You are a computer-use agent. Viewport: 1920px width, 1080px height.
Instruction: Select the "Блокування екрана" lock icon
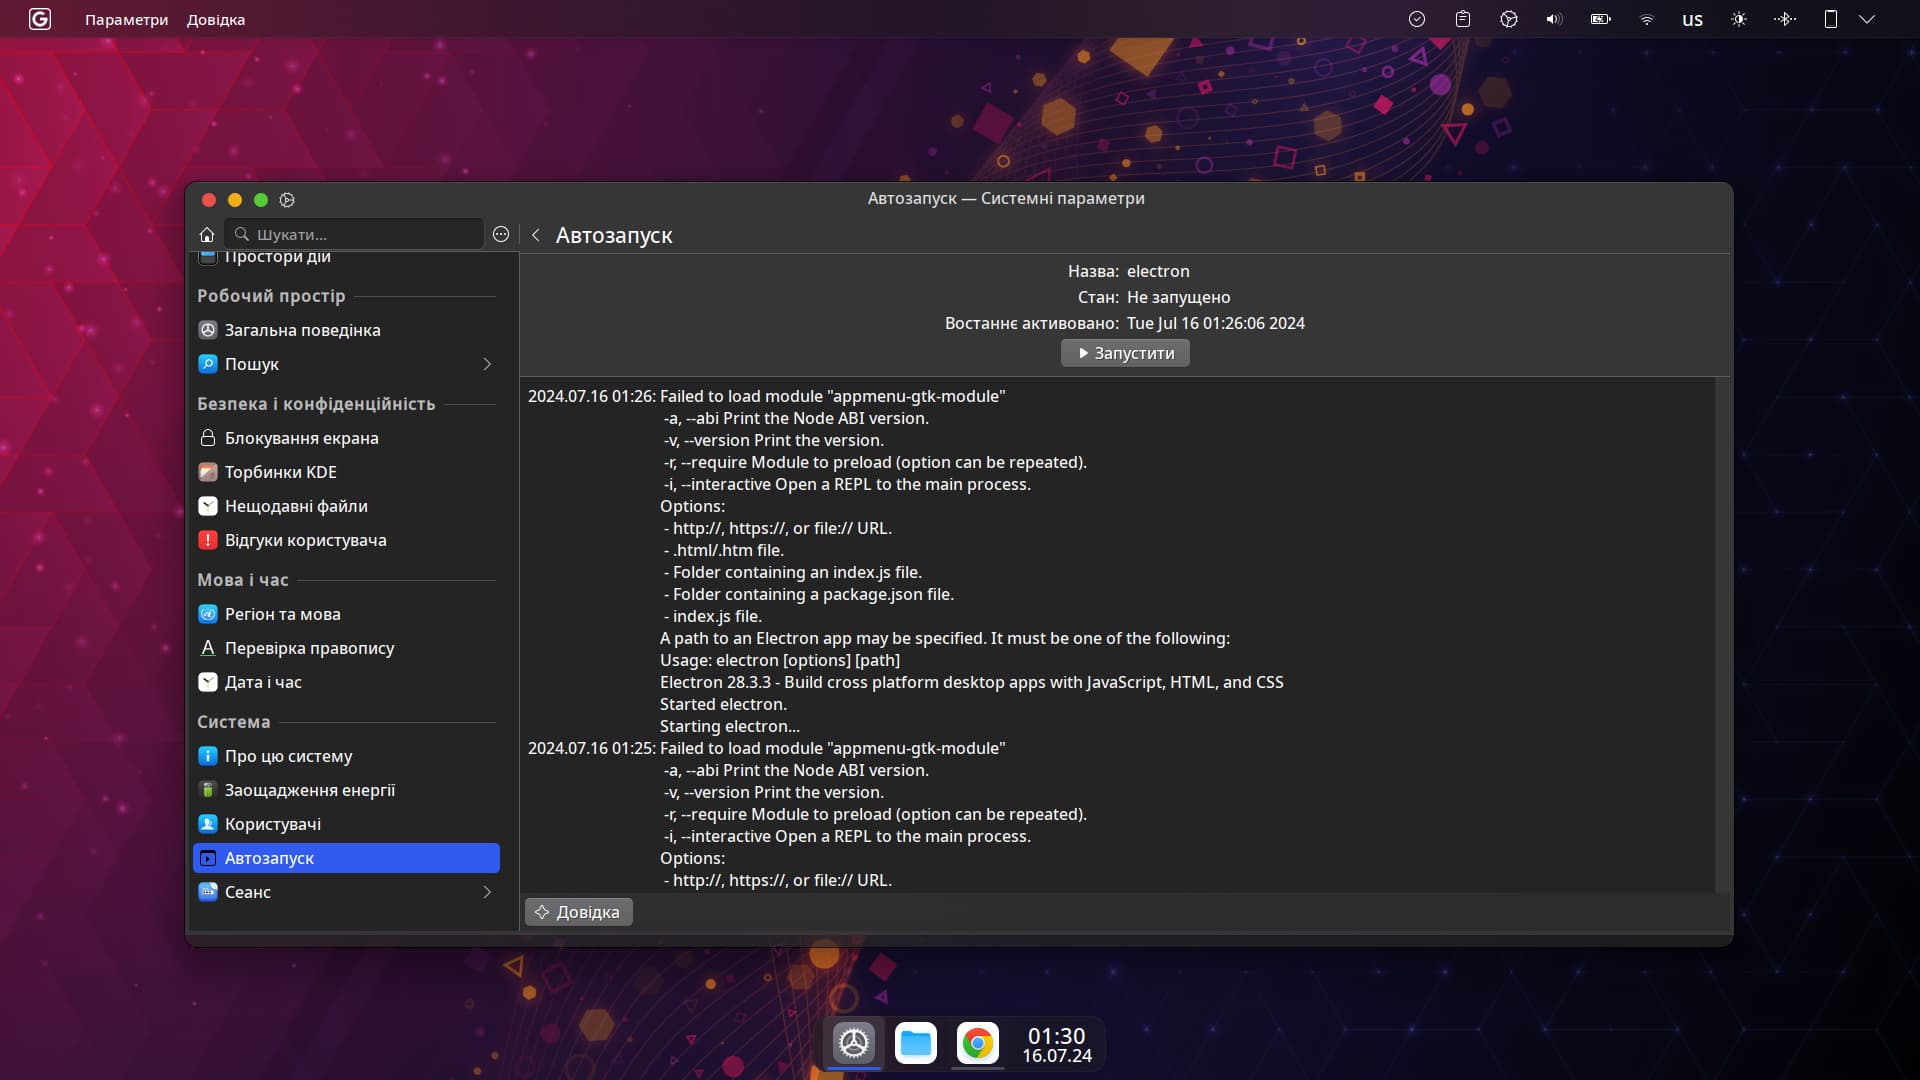click(208, 438)
